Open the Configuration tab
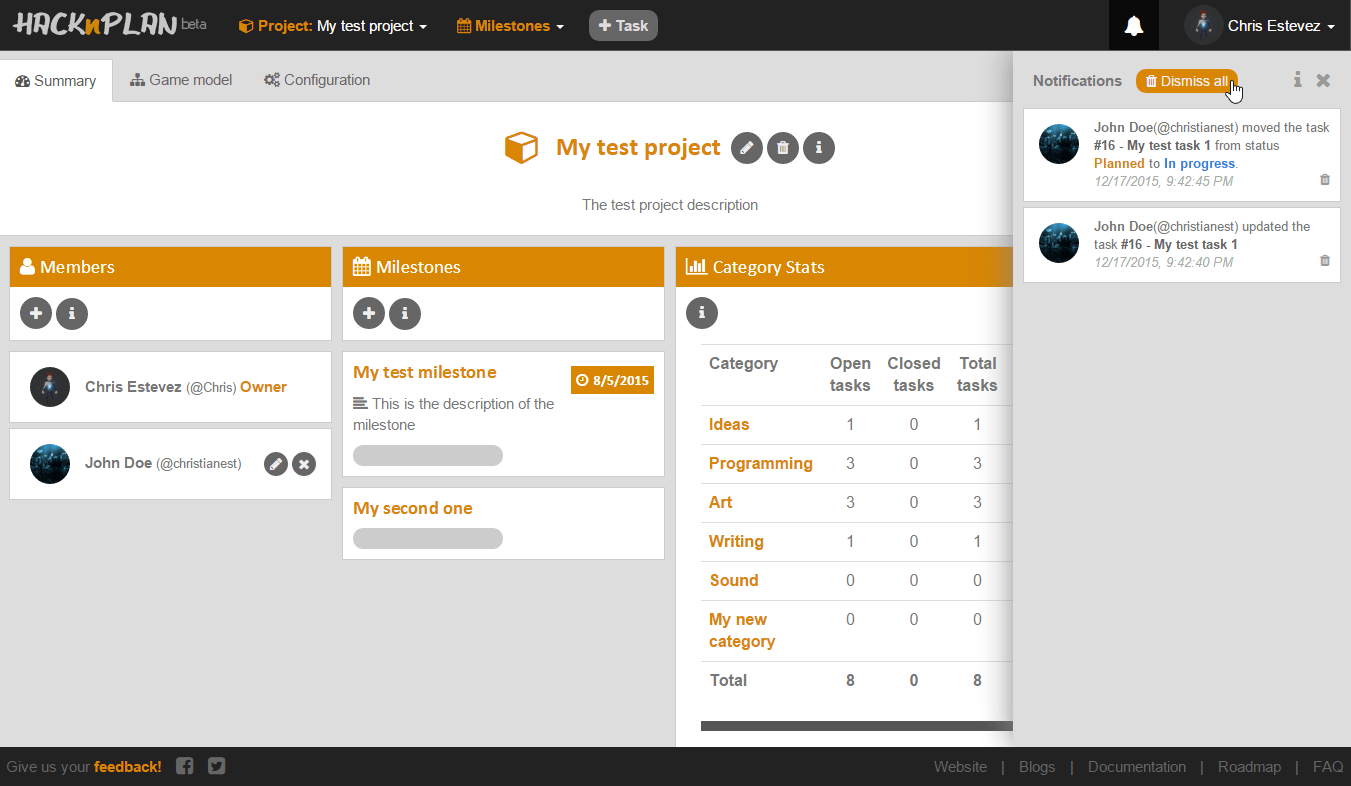 point(317,80)
